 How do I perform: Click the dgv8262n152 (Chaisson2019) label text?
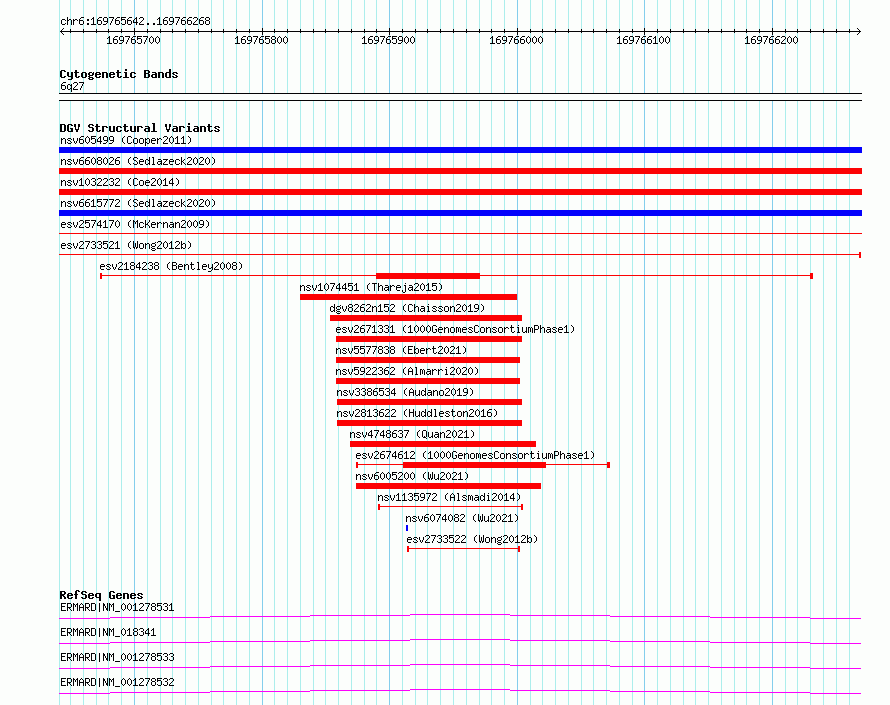407,308
